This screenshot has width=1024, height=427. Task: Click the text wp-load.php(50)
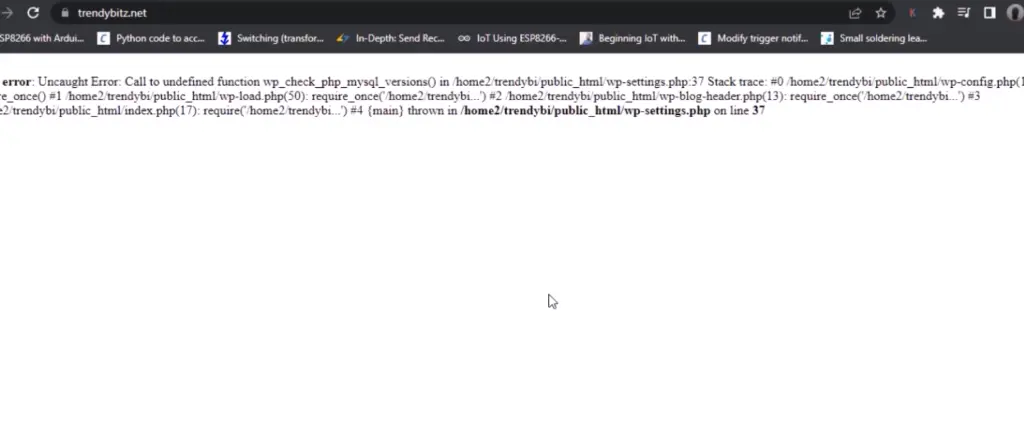[x=263, y=96]
